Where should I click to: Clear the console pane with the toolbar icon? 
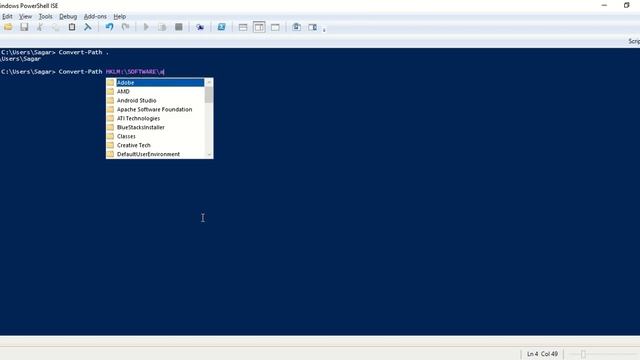(x=88, y=27)
